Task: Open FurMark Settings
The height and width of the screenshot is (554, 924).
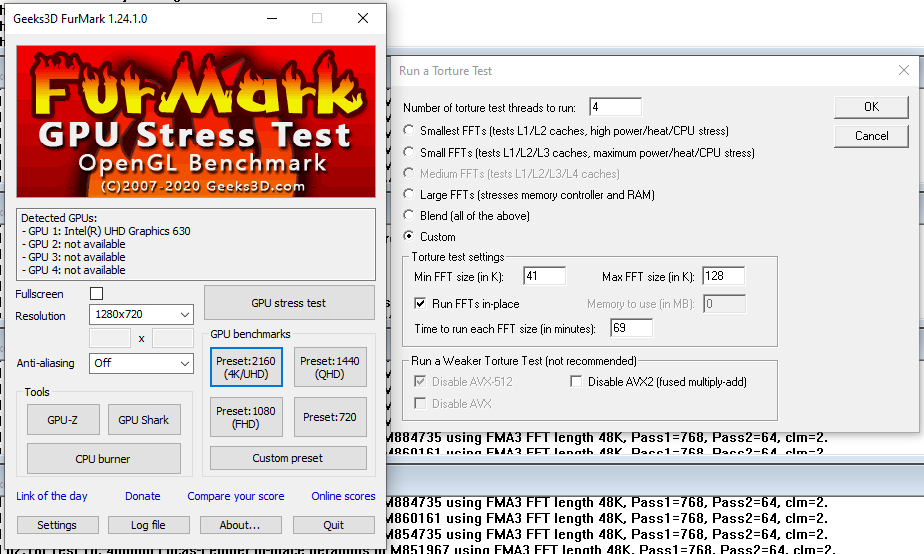Action: click(x=57, y=525)
